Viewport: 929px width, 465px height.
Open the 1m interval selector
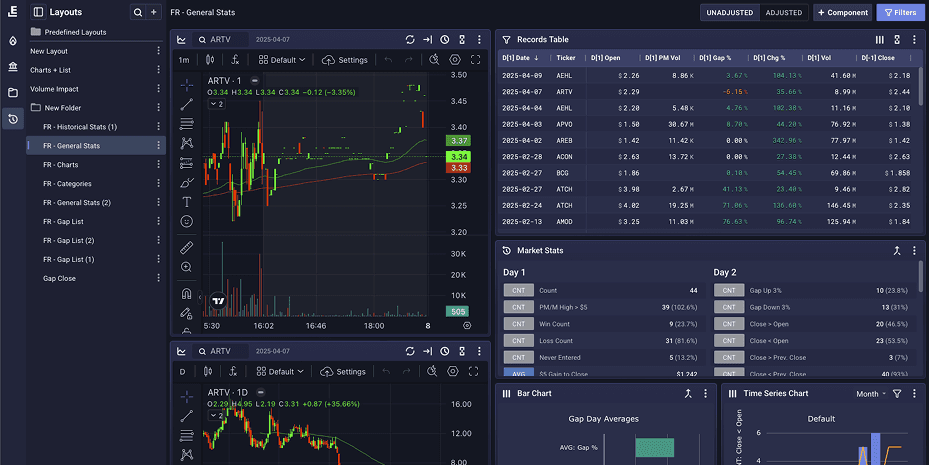[184, 60]
